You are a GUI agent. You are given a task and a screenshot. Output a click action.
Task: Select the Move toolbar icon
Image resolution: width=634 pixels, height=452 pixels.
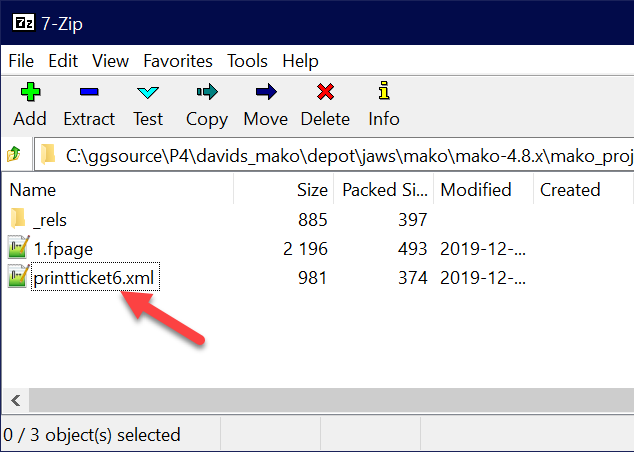pos(265,93)
